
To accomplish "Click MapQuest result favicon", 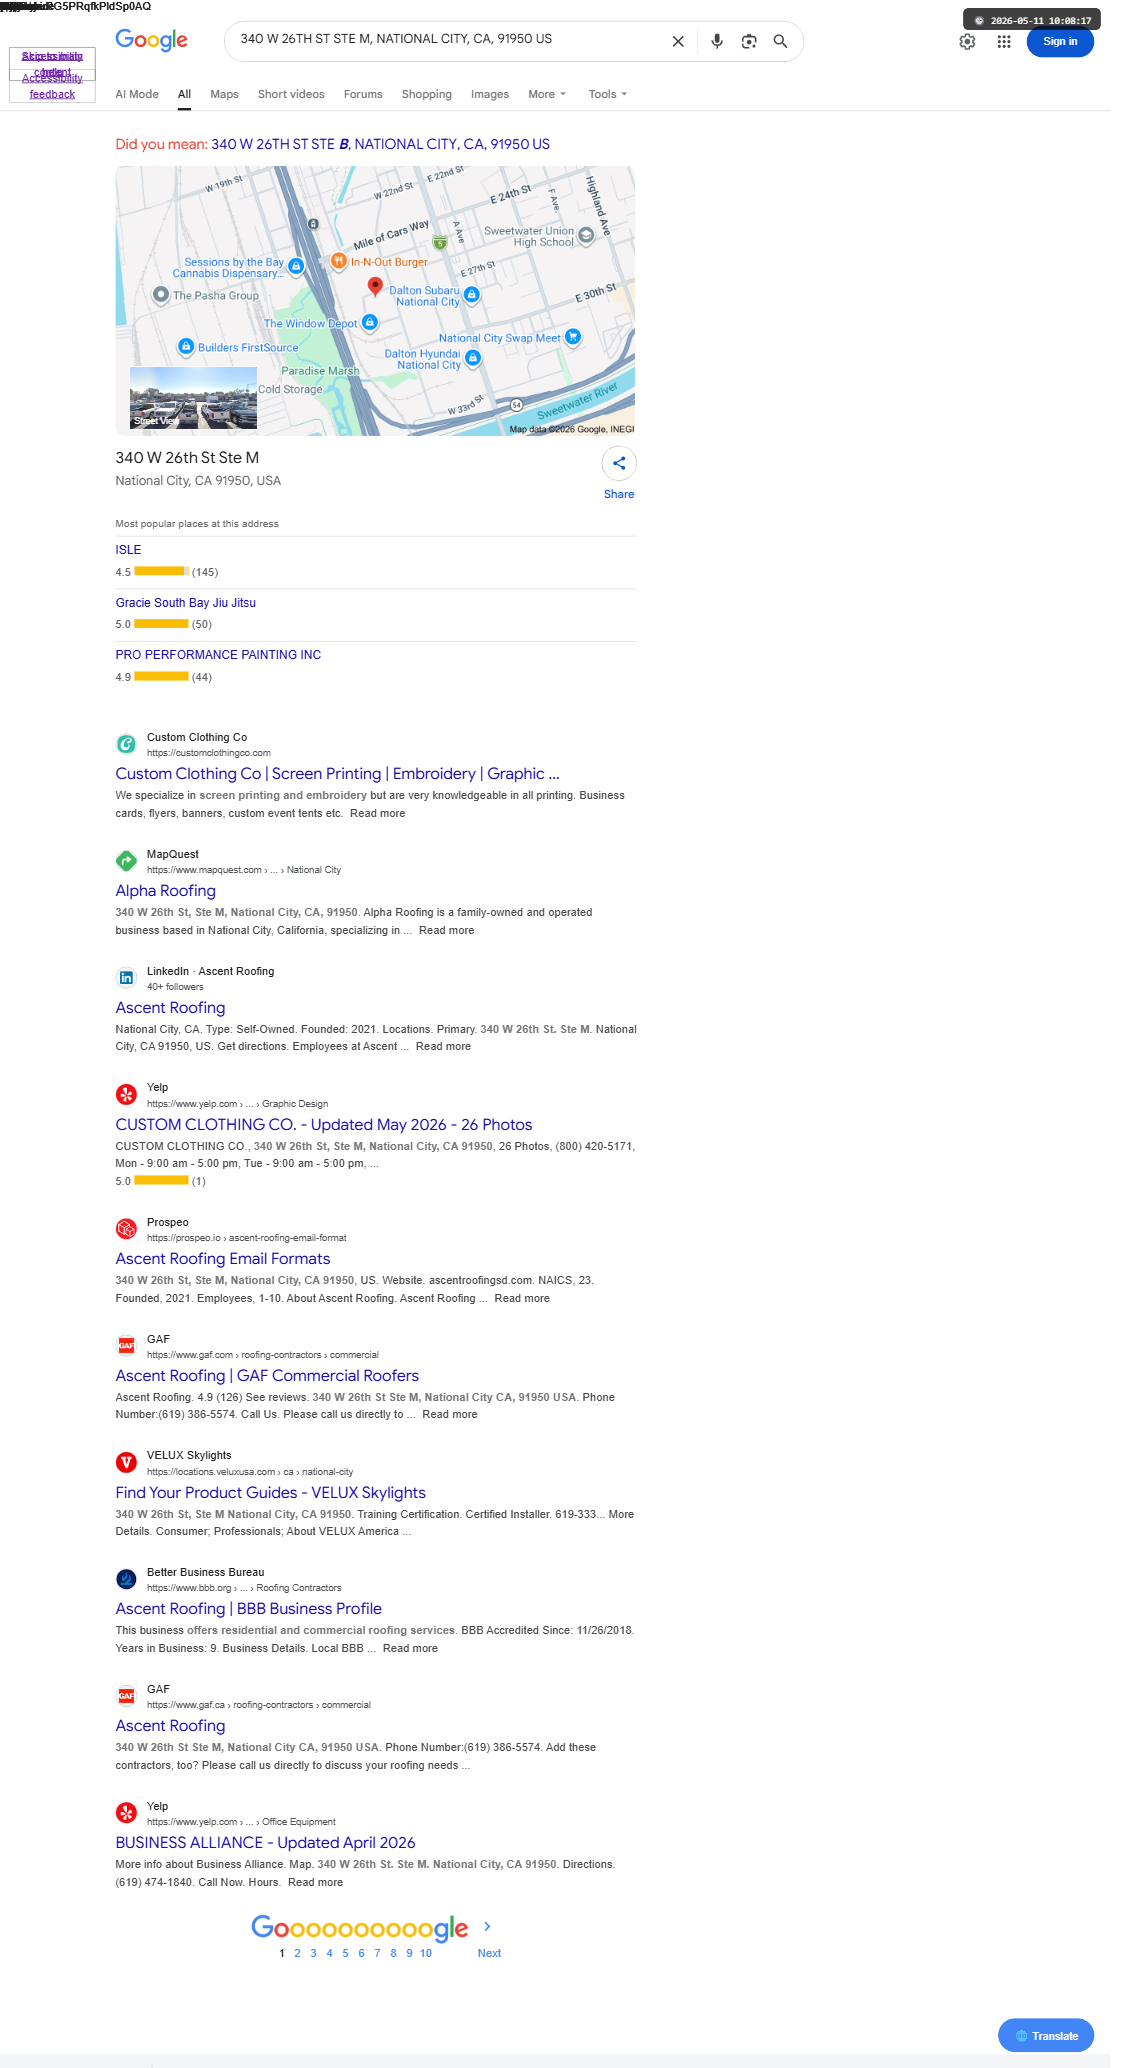I will (x=126, y=861).
